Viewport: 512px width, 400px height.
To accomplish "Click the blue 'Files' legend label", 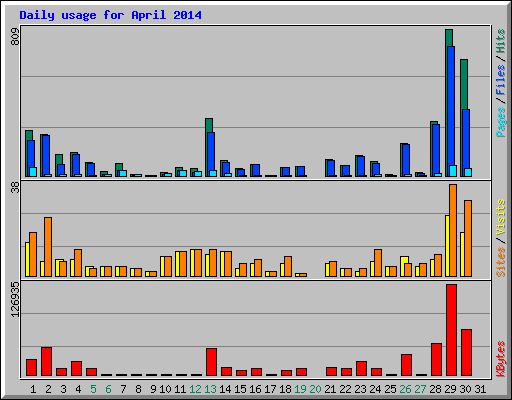I will 501,79.
